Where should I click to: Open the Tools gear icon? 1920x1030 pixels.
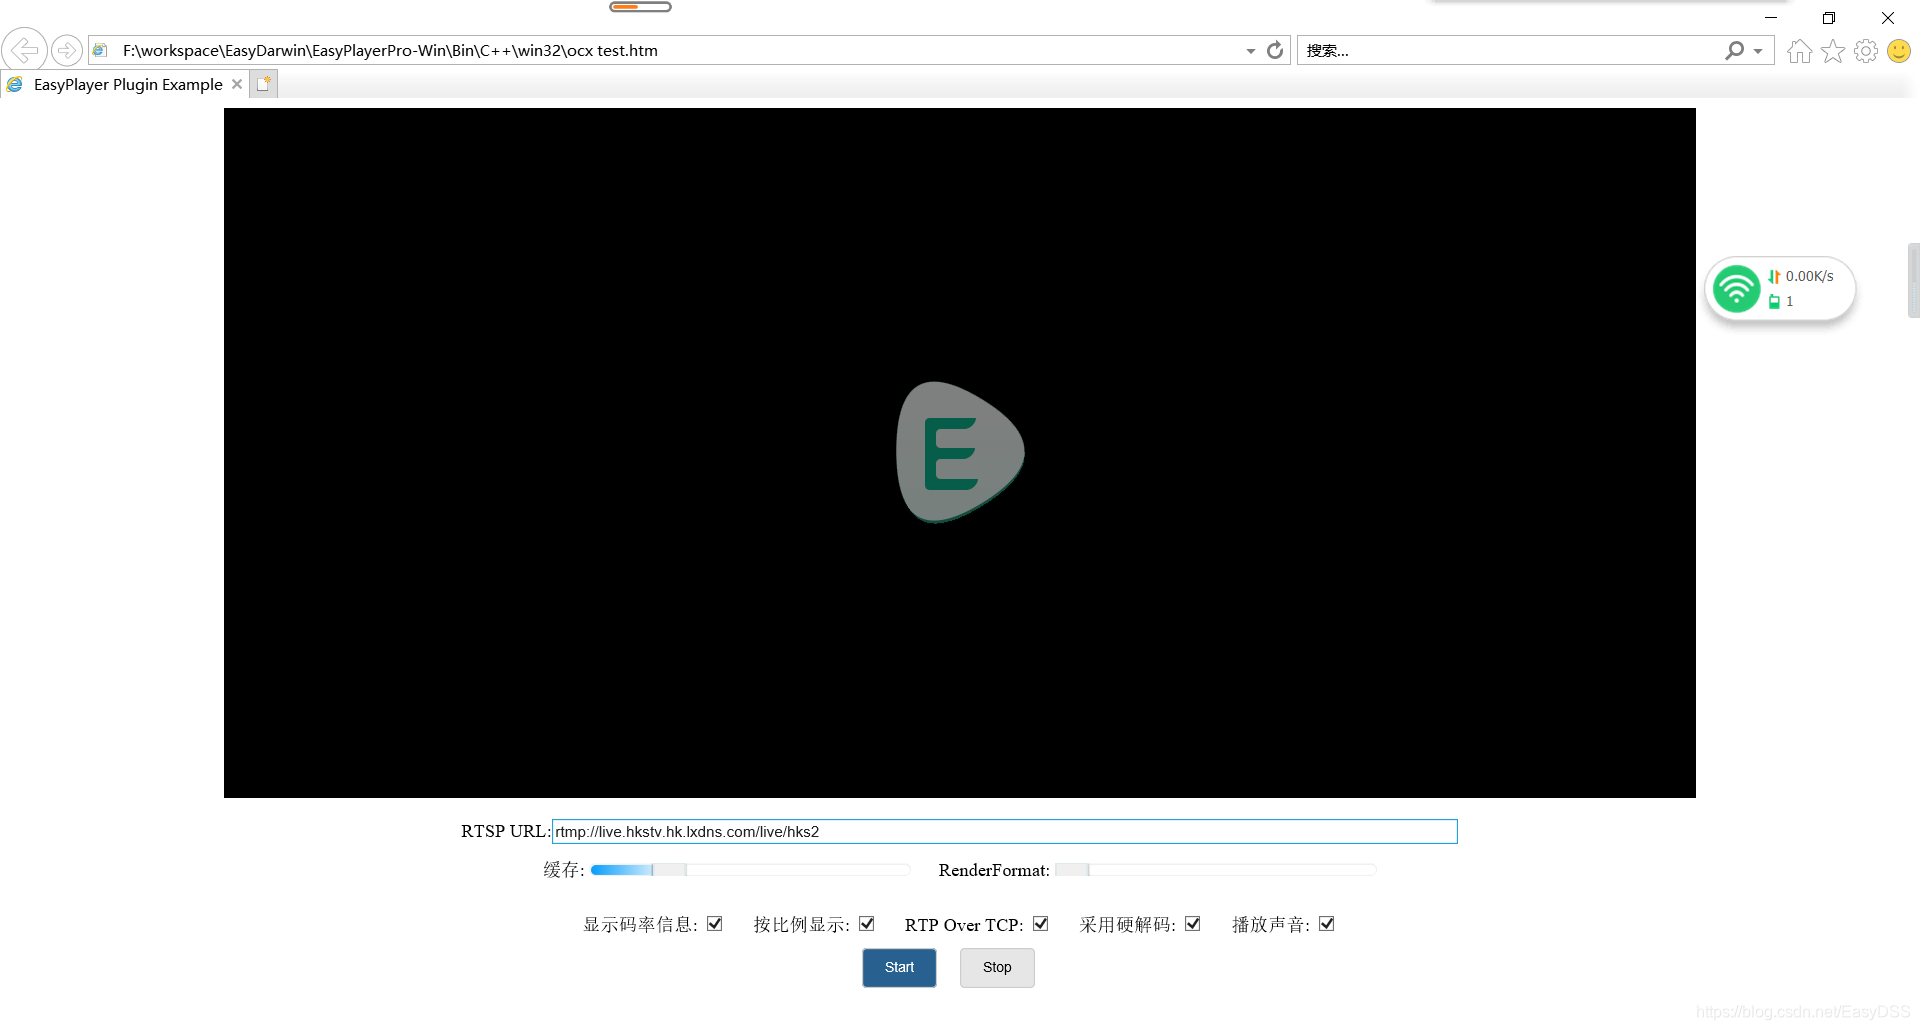(1865, 51)
